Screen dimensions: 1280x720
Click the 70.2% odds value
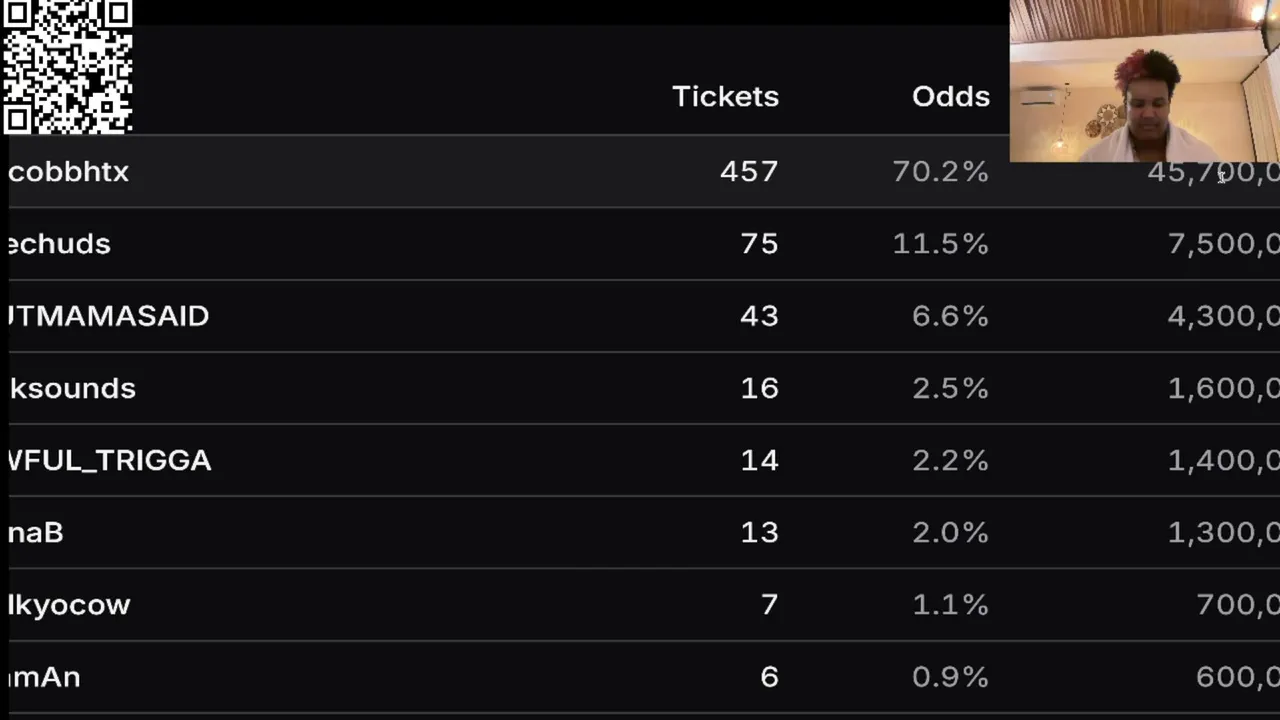pos(940,172)
